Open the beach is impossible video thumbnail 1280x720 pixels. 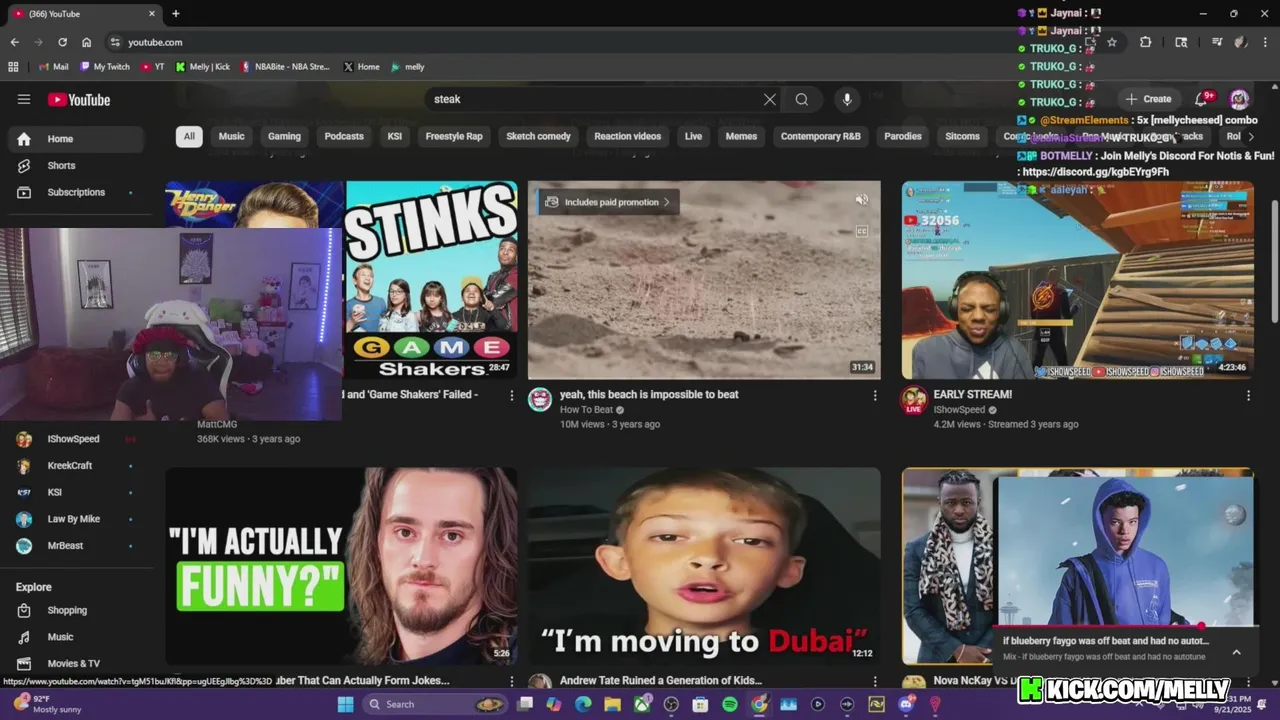click(x=704, y=280)
